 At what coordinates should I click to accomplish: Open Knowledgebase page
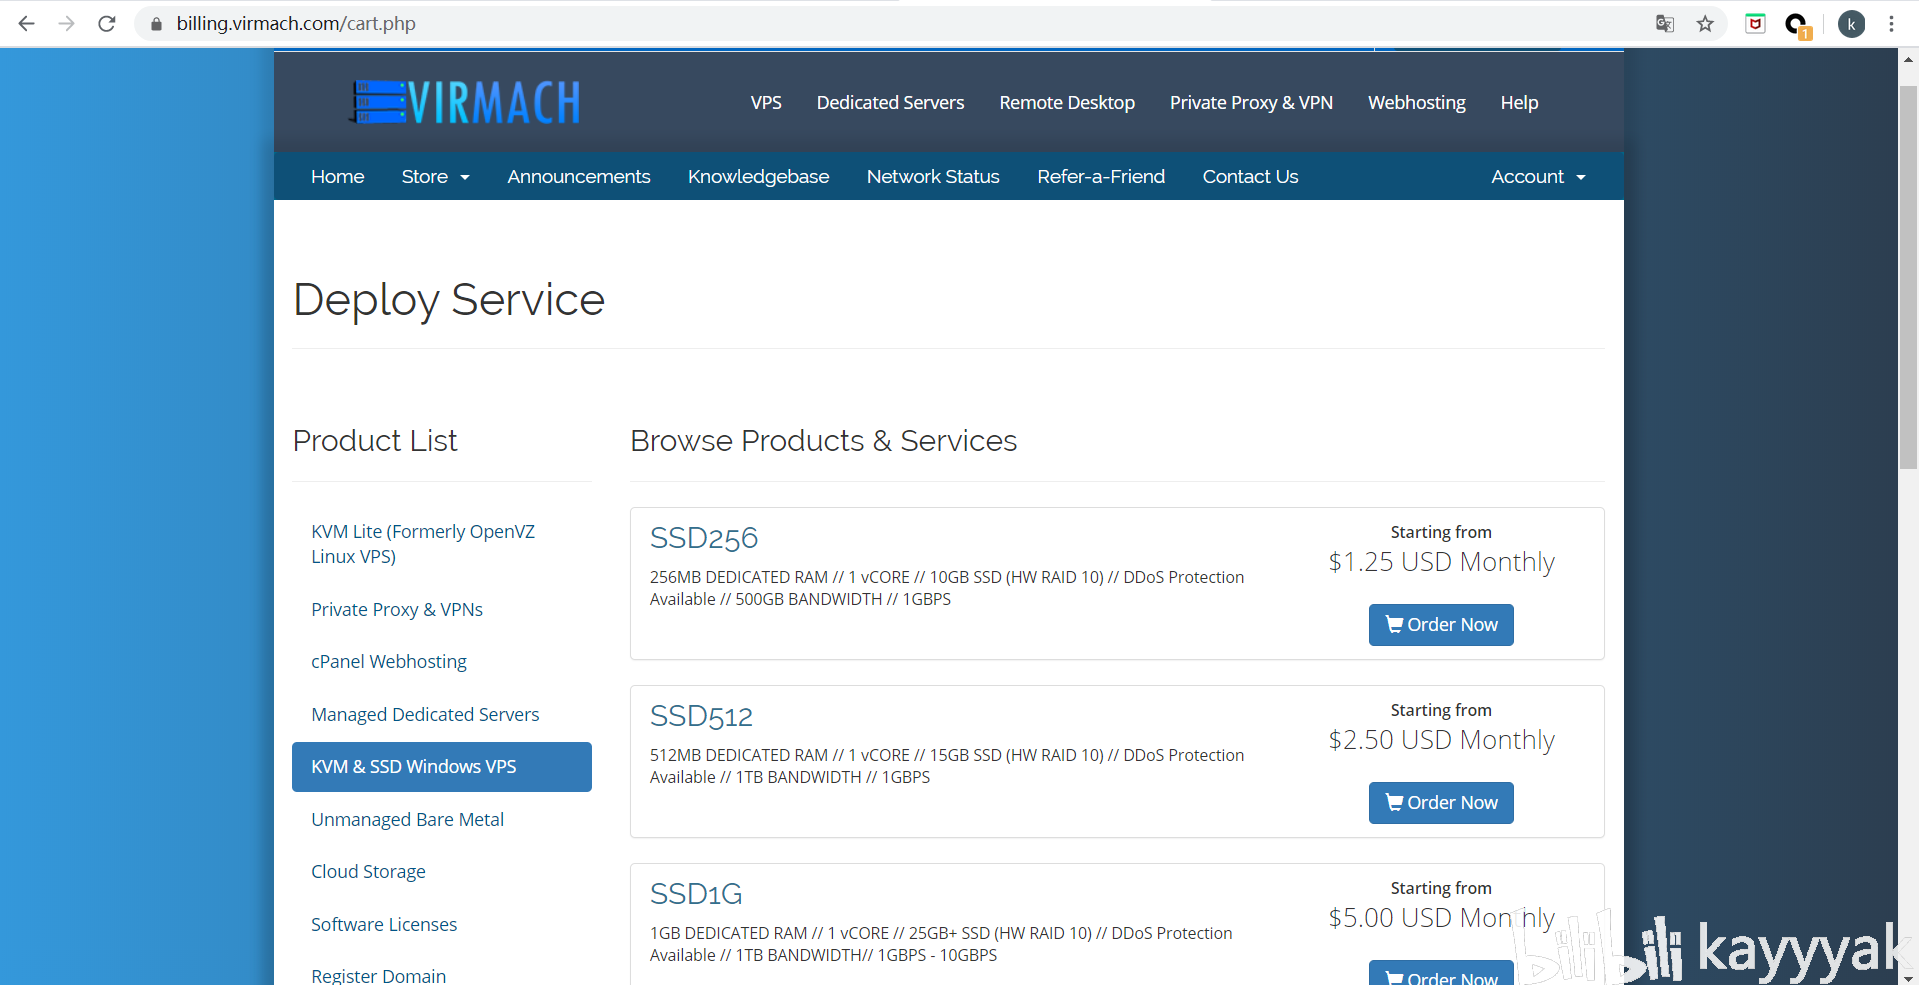[758, 176]
